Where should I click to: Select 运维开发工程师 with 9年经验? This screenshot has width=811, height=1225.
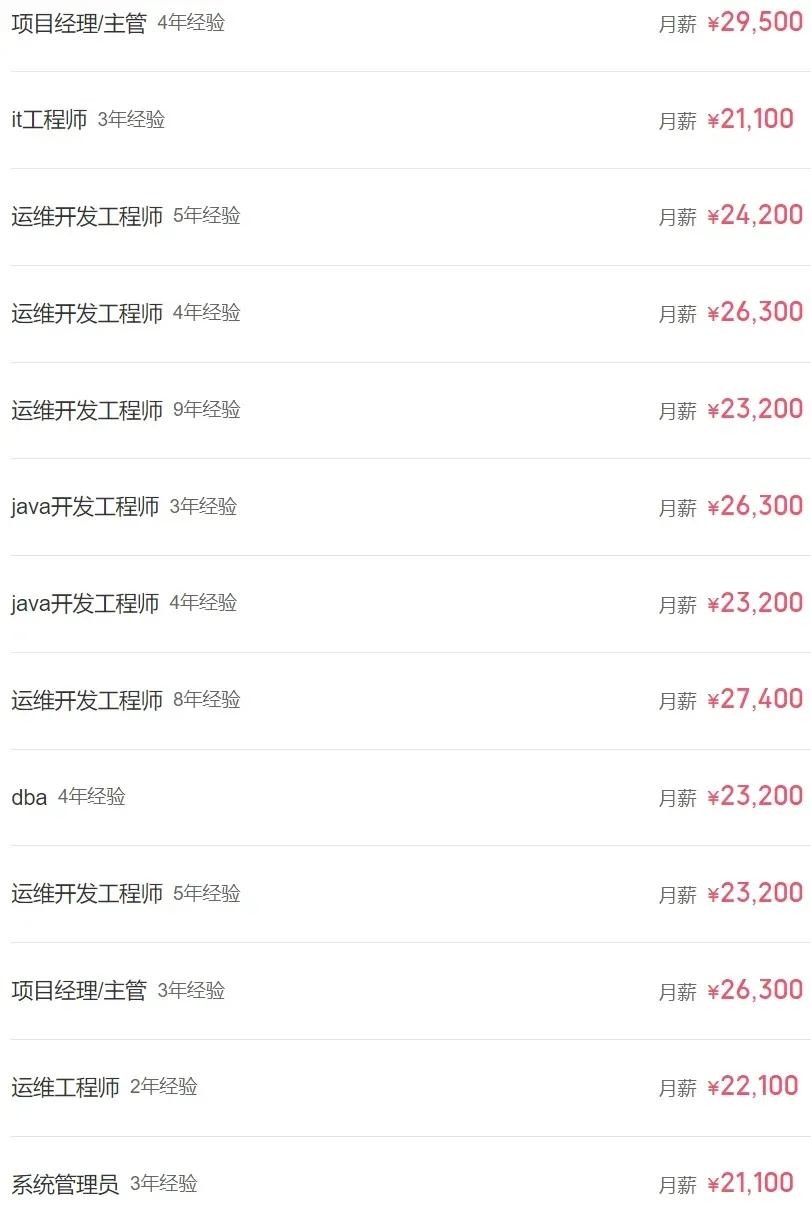87,410
